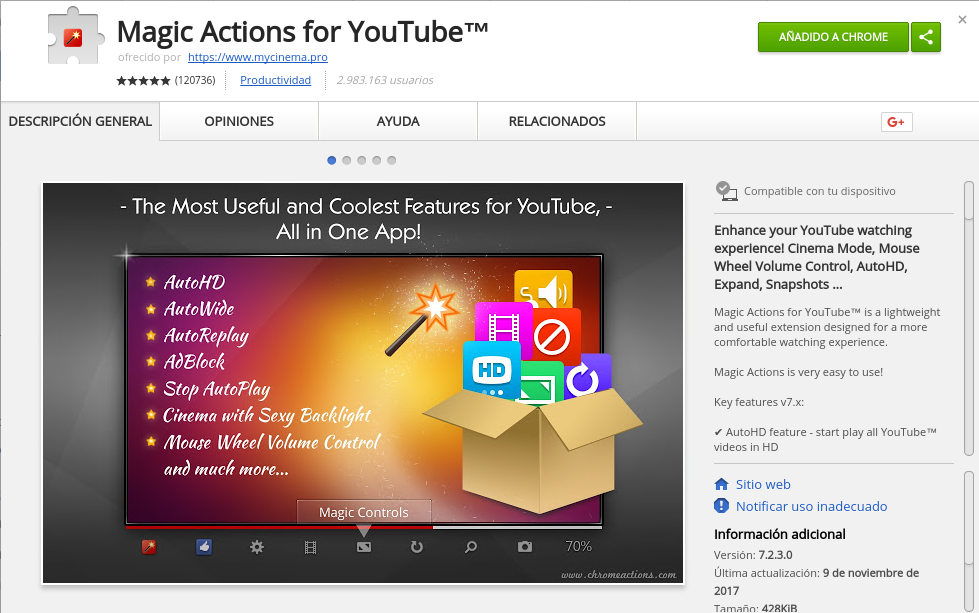Open the AYUDA tab
The height and width of the screenshot is (613, 979).
(397, 120)
